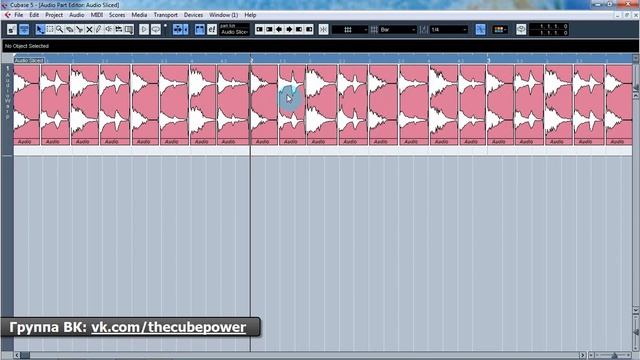This screenshot has width=640, height=360.
Task: Toggle the Solo Editor button
Action: 12,29
